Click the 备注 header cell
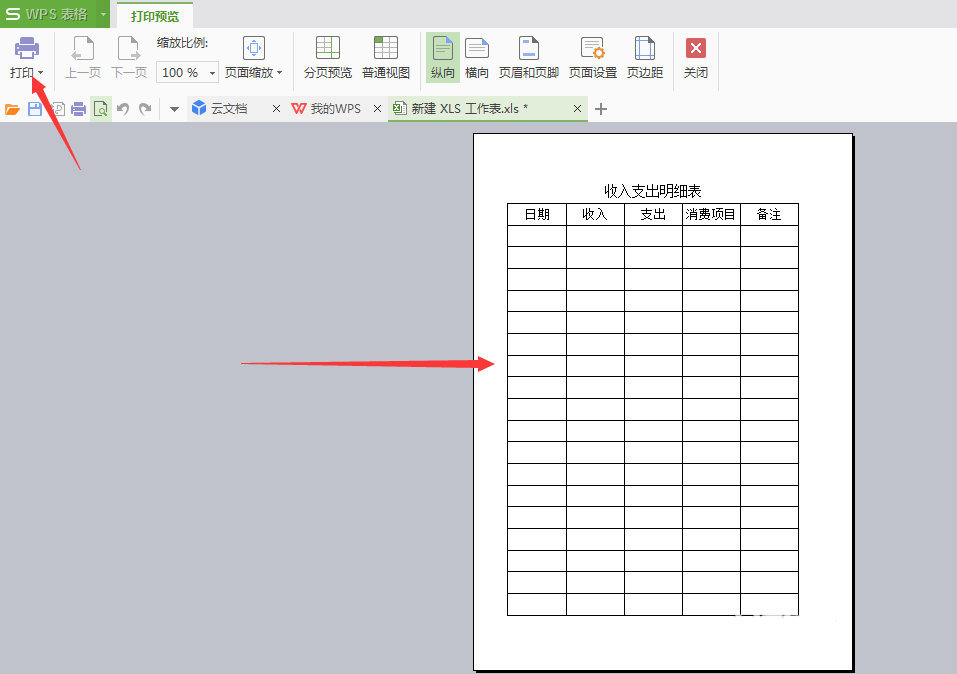957x674 pixels. pyautogui.click(x=769, y=214)
